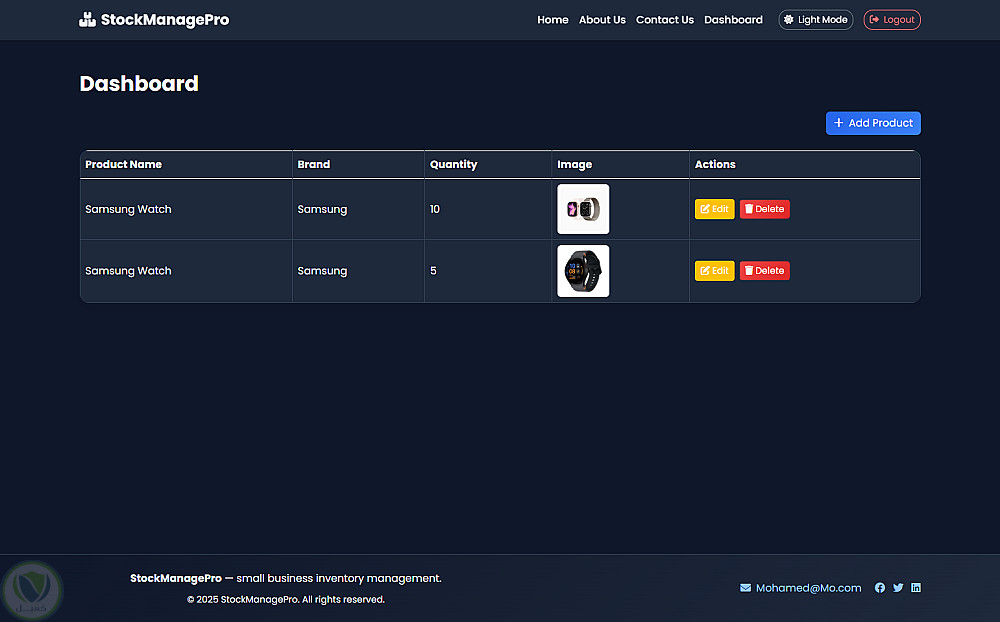The image size is (1000, 622).
Task: Go to the Home page
Action: tap(552, 20)
